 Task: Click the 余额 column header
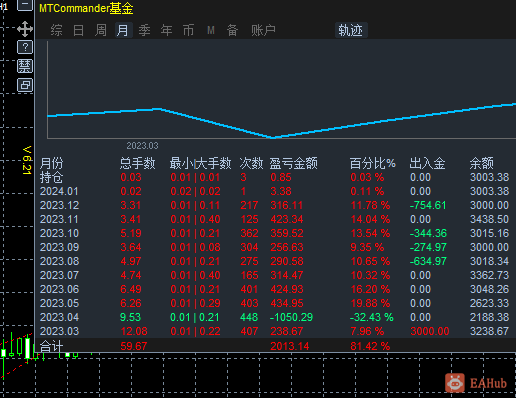(x=482, y=163)
